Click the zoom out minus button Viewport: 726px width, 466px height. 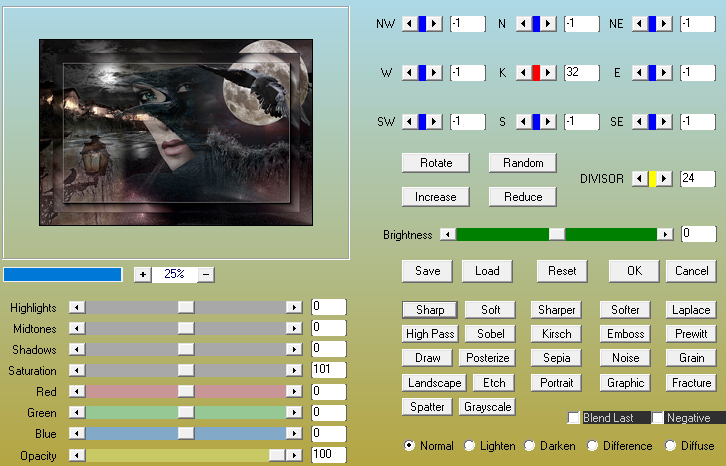pos(206,274)
